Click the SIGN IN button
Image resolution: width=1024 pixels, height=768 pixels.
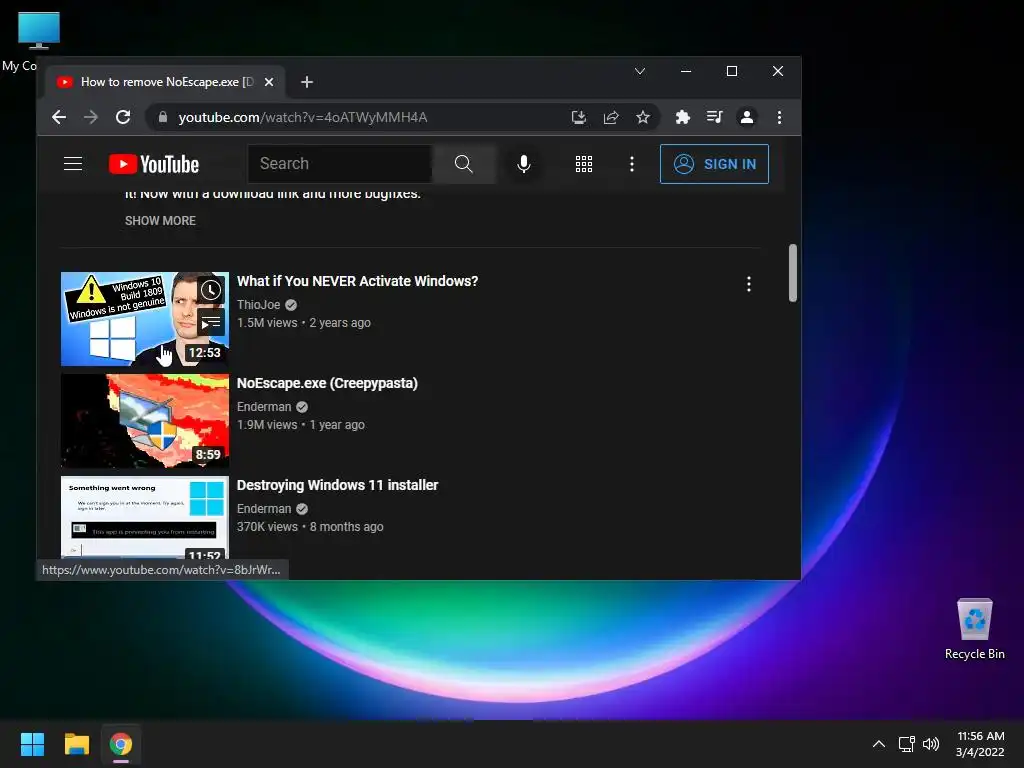(714, 164)
